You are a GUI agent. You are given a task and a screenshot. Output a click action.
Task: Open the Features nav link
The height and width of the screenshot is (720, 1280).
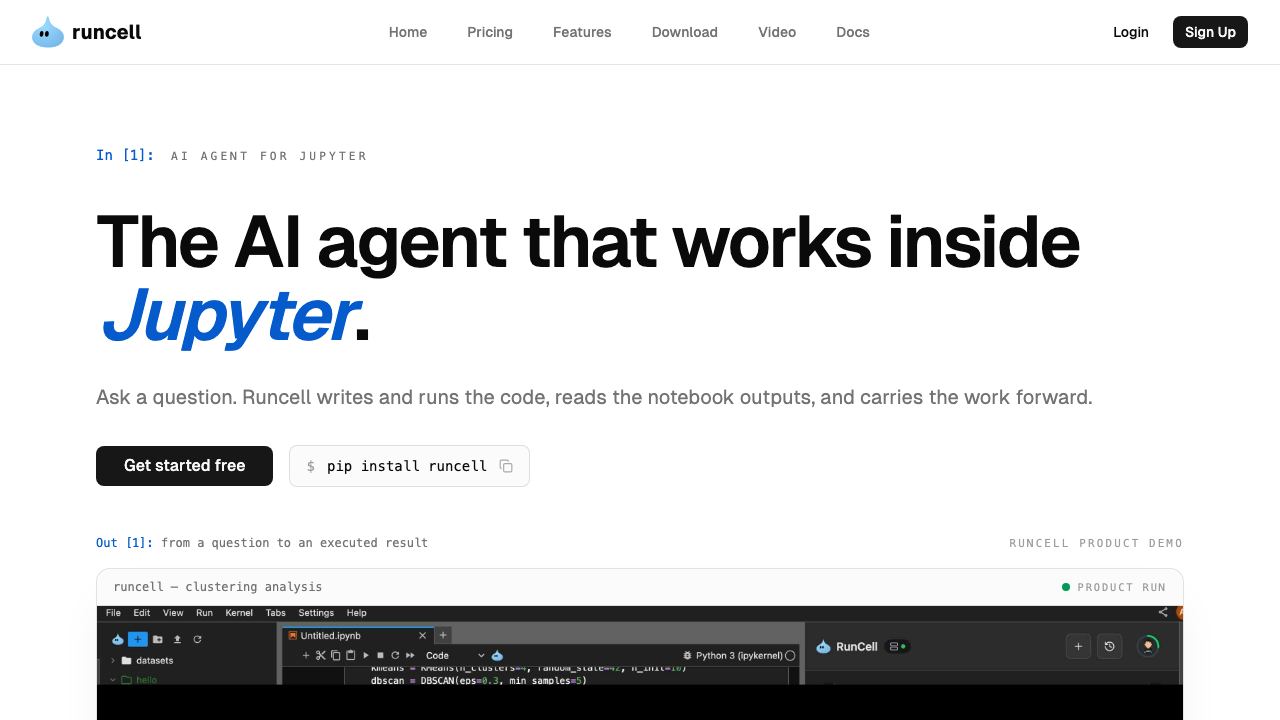(x=582, y=32)
